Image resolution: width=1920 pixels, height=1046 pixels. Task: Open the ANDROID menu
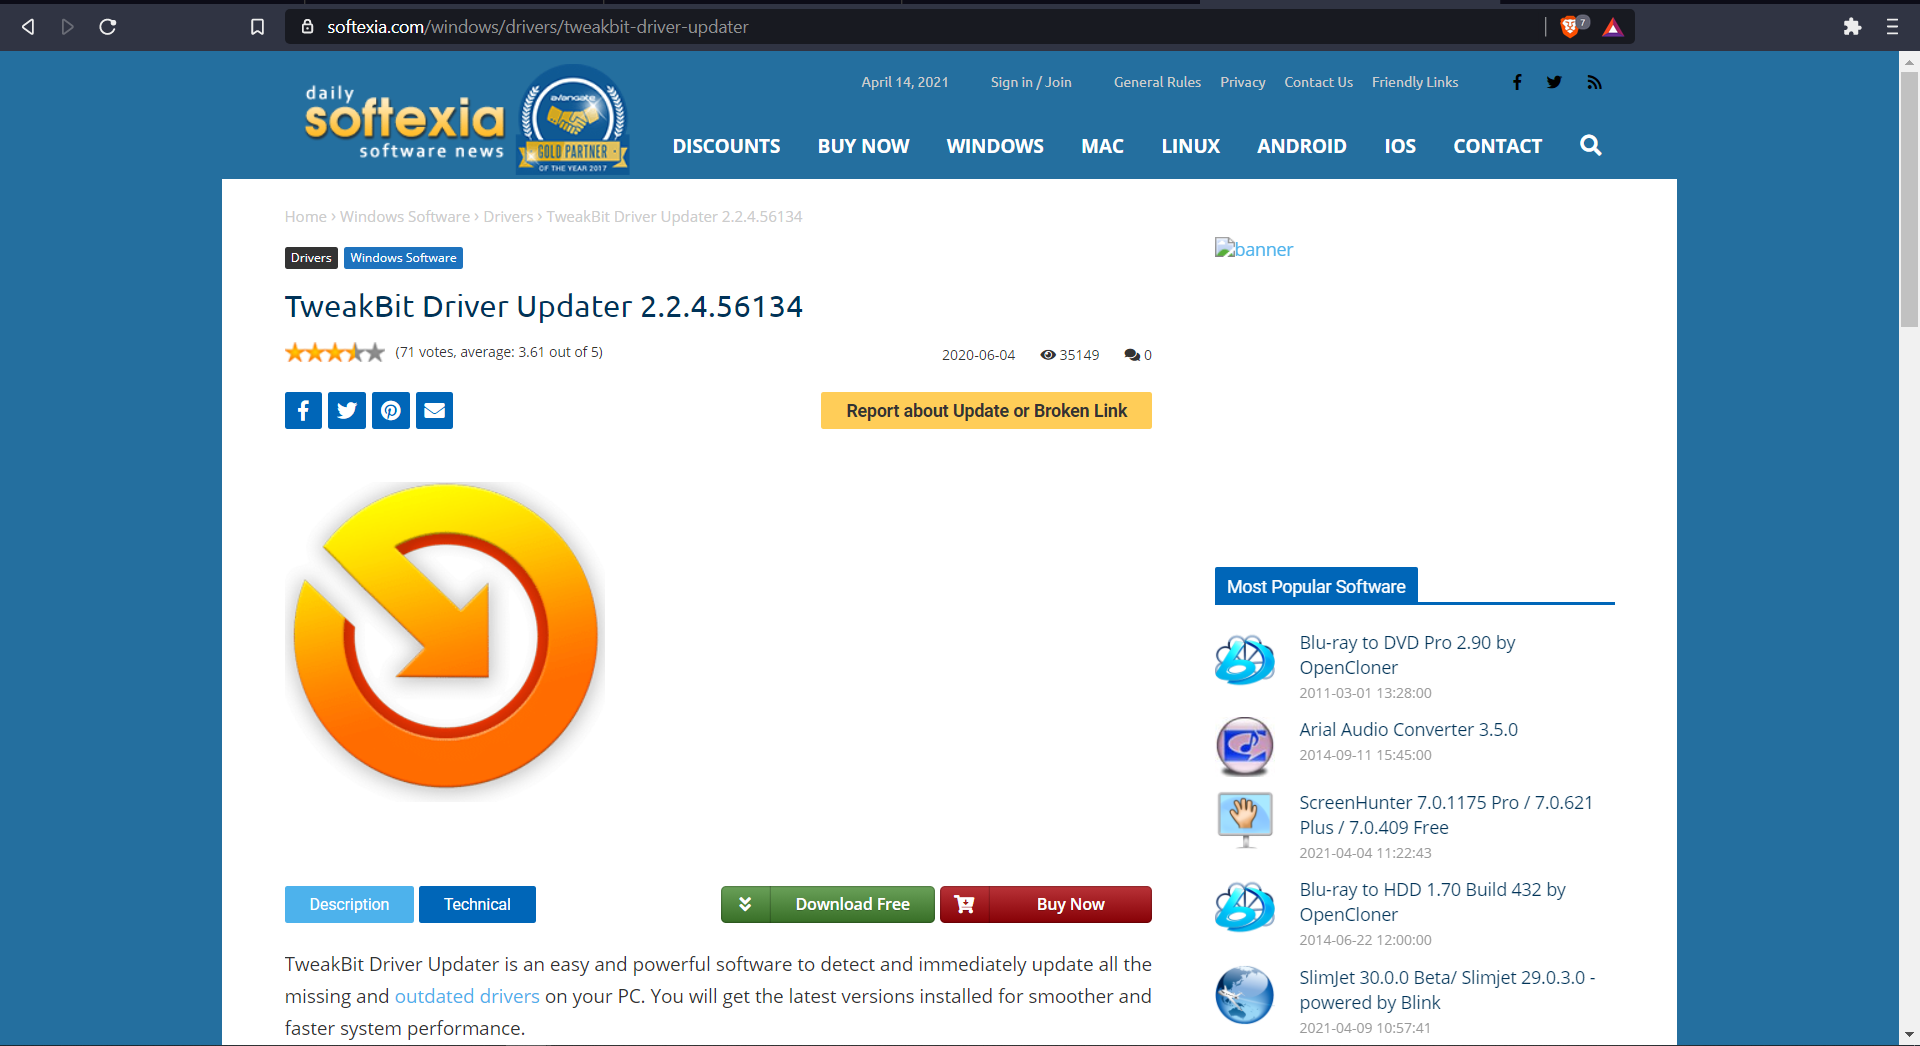[1301, 146]
